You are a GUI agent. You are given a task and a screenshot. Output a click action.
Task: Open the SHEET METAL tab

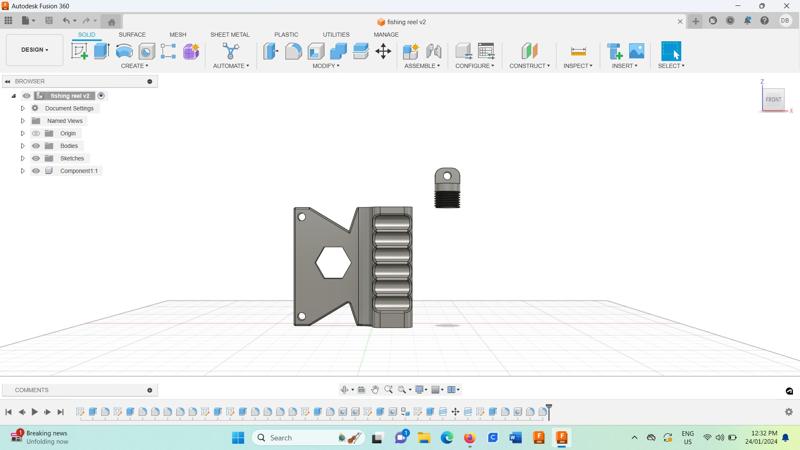229,35
